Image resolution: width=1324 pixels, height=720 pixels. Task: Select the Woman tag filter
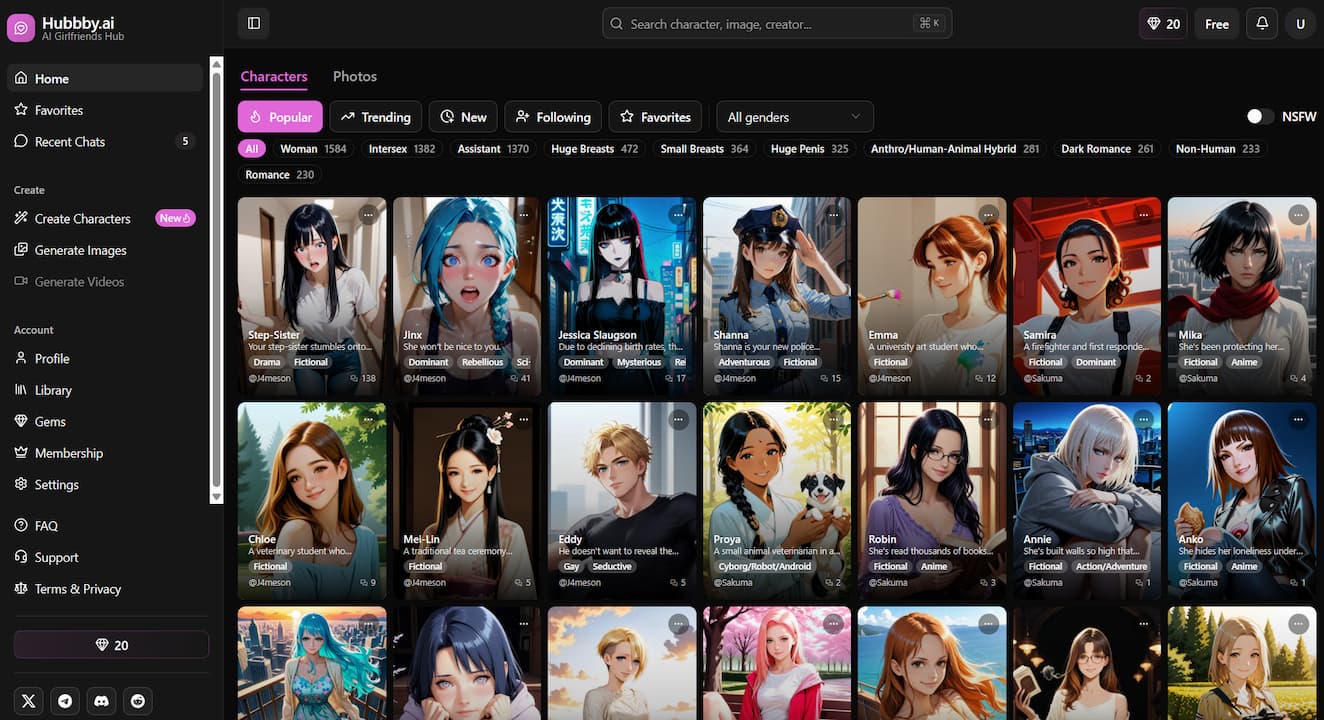pyautogui.click(x=312, y=149)
